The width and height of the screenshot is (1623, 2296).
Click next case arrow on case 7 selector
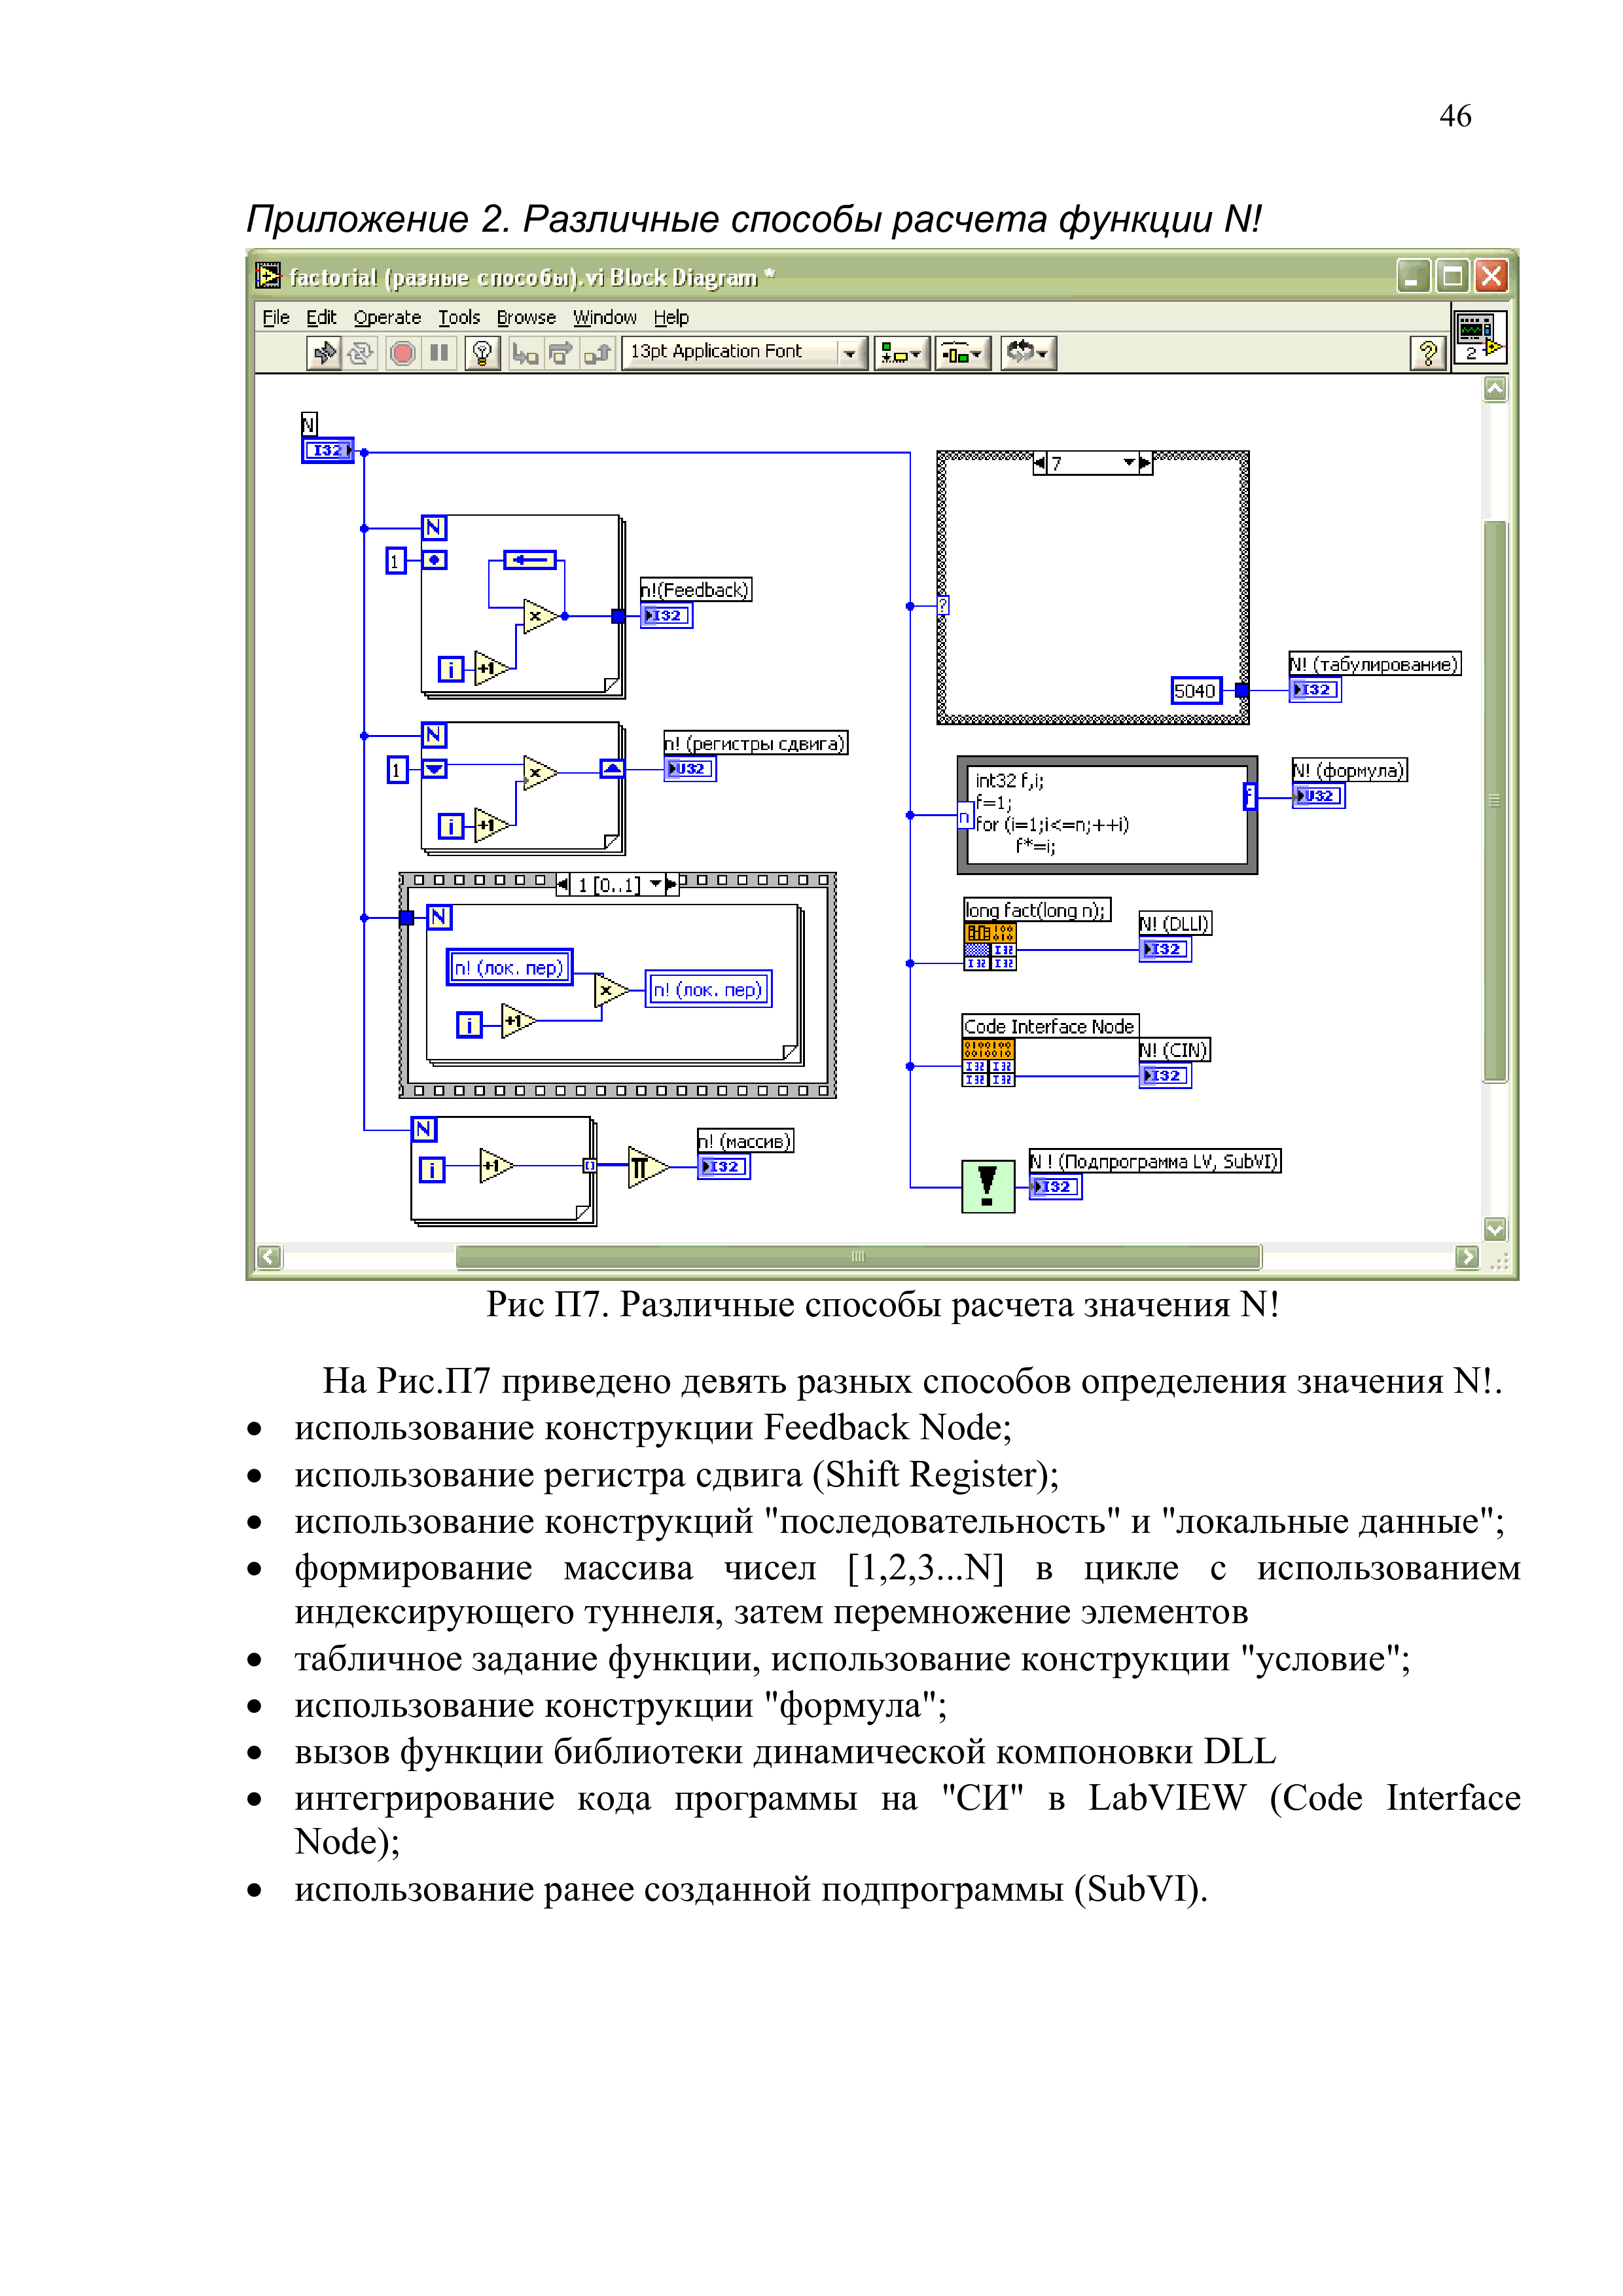(x=1146, y=463)
